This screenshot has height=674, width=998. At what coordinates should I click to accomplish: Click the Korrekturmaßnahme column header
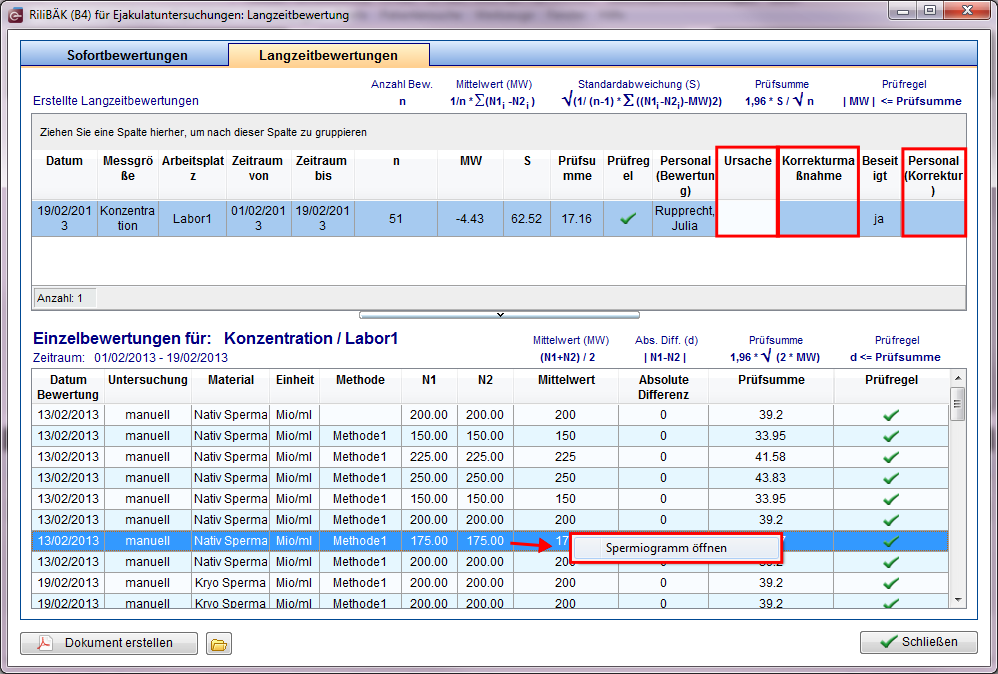pos(819,175)
